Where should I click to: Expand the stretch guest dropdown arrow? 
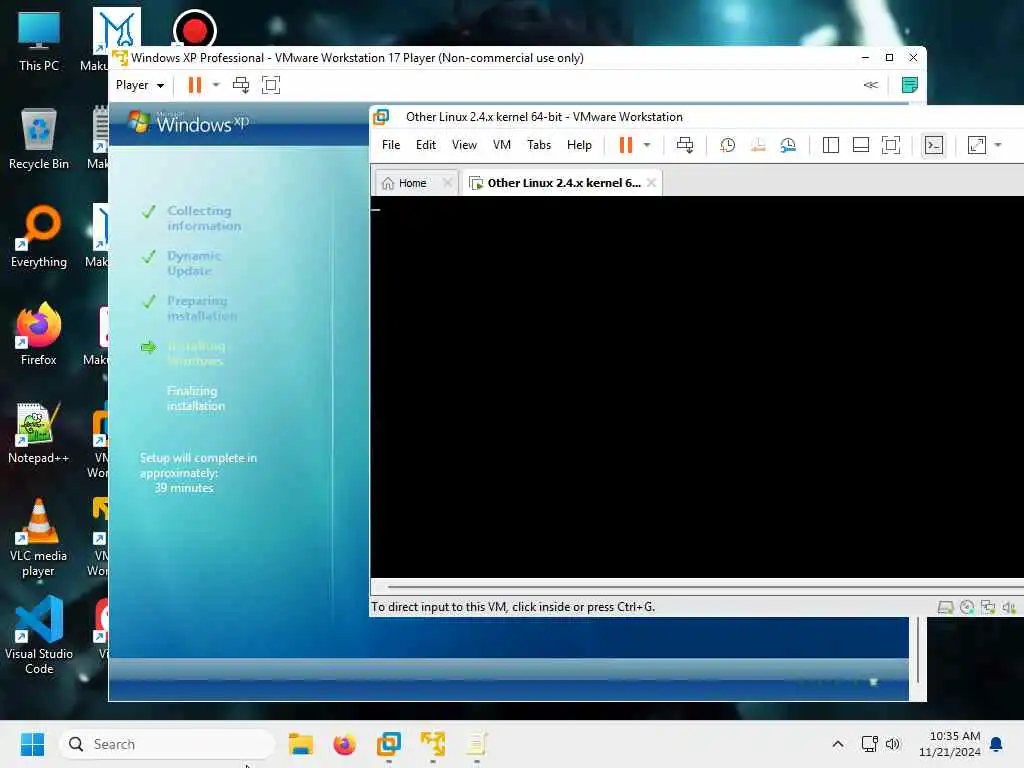(998, 145)
